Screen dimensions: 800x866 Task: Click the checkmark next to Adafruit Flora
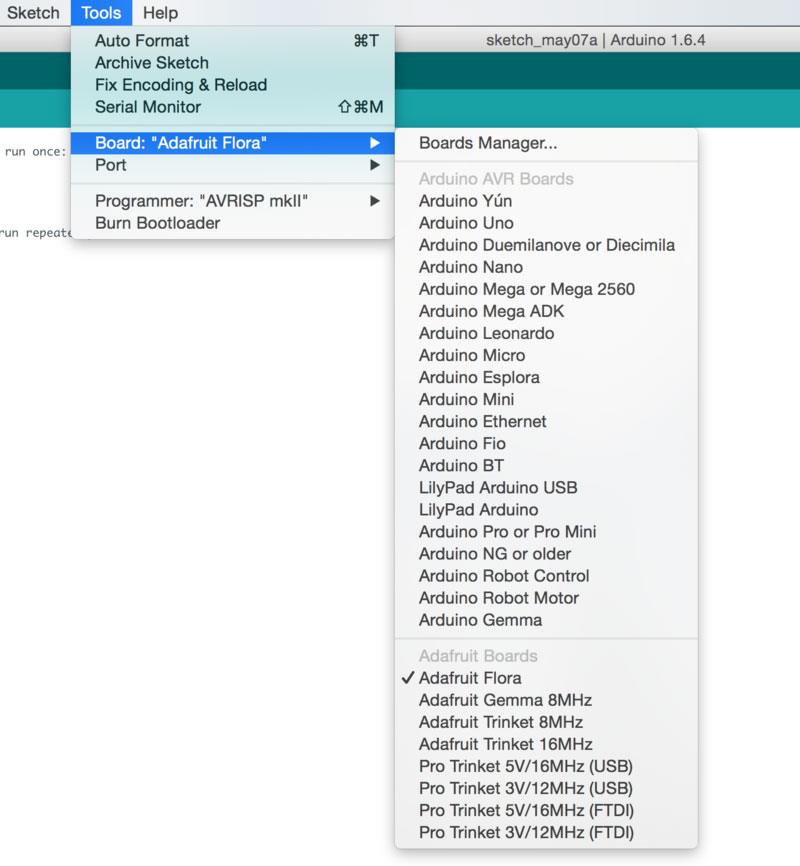pyautogui.click(x=409, y=677)
